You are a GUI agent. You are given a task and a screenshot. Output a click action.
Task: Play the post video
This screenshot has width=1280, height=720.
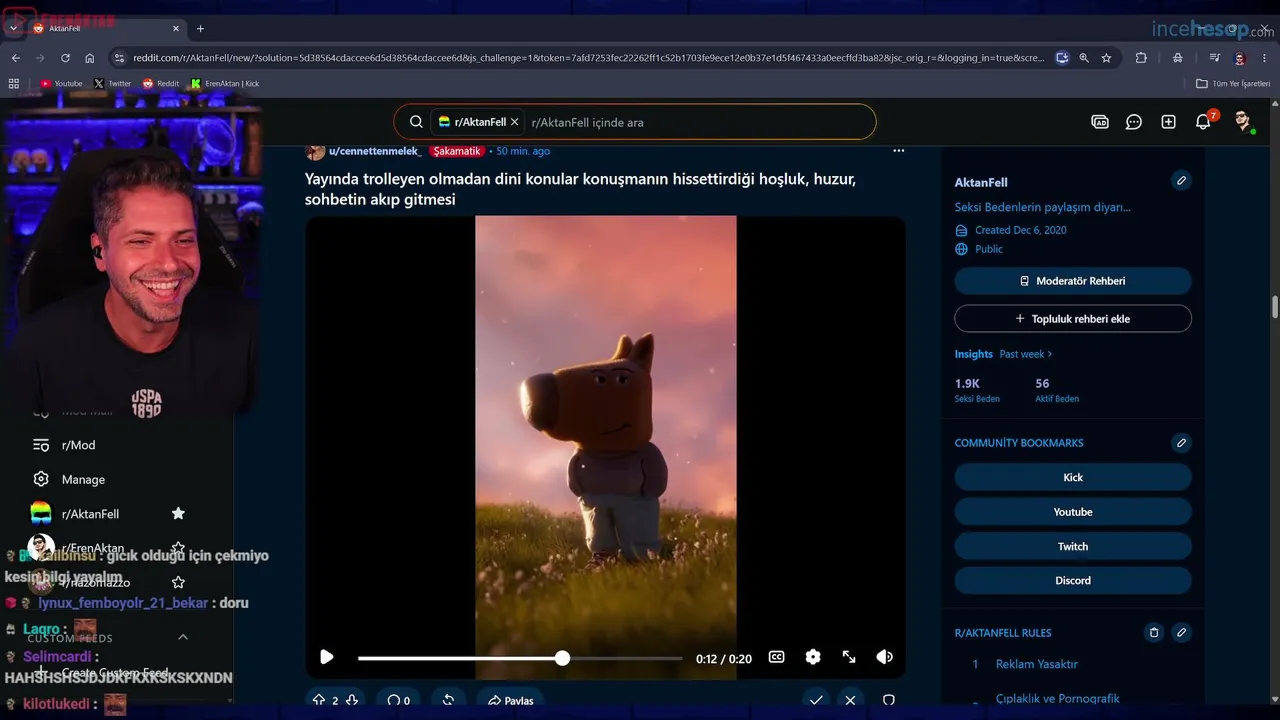(326, 657)
